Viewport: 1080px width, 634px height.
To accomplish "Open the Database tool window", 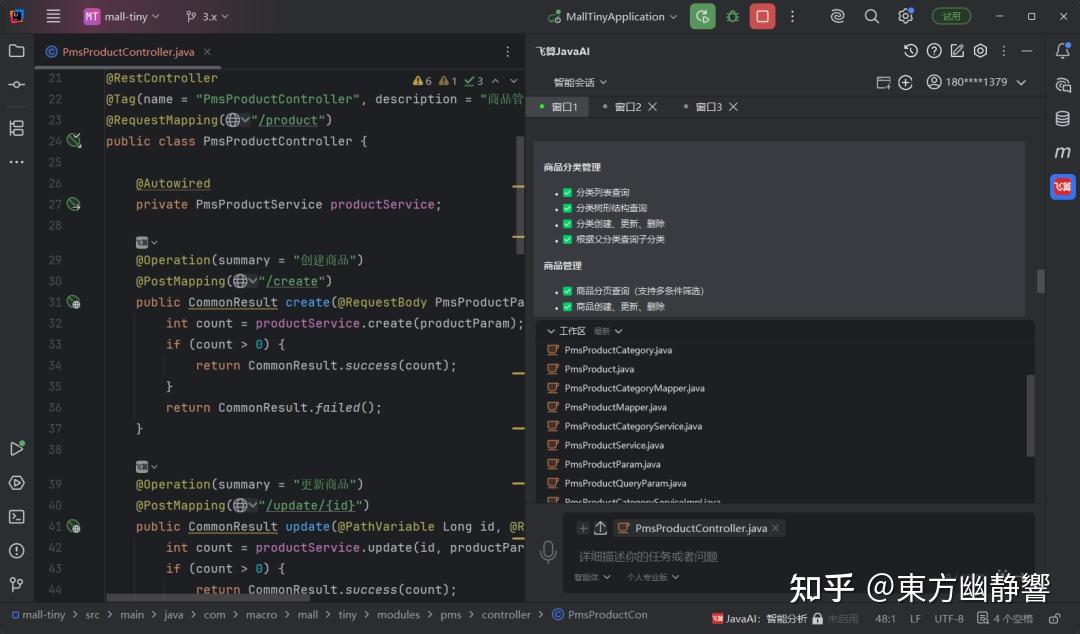I will click(x=1063, y=119).
